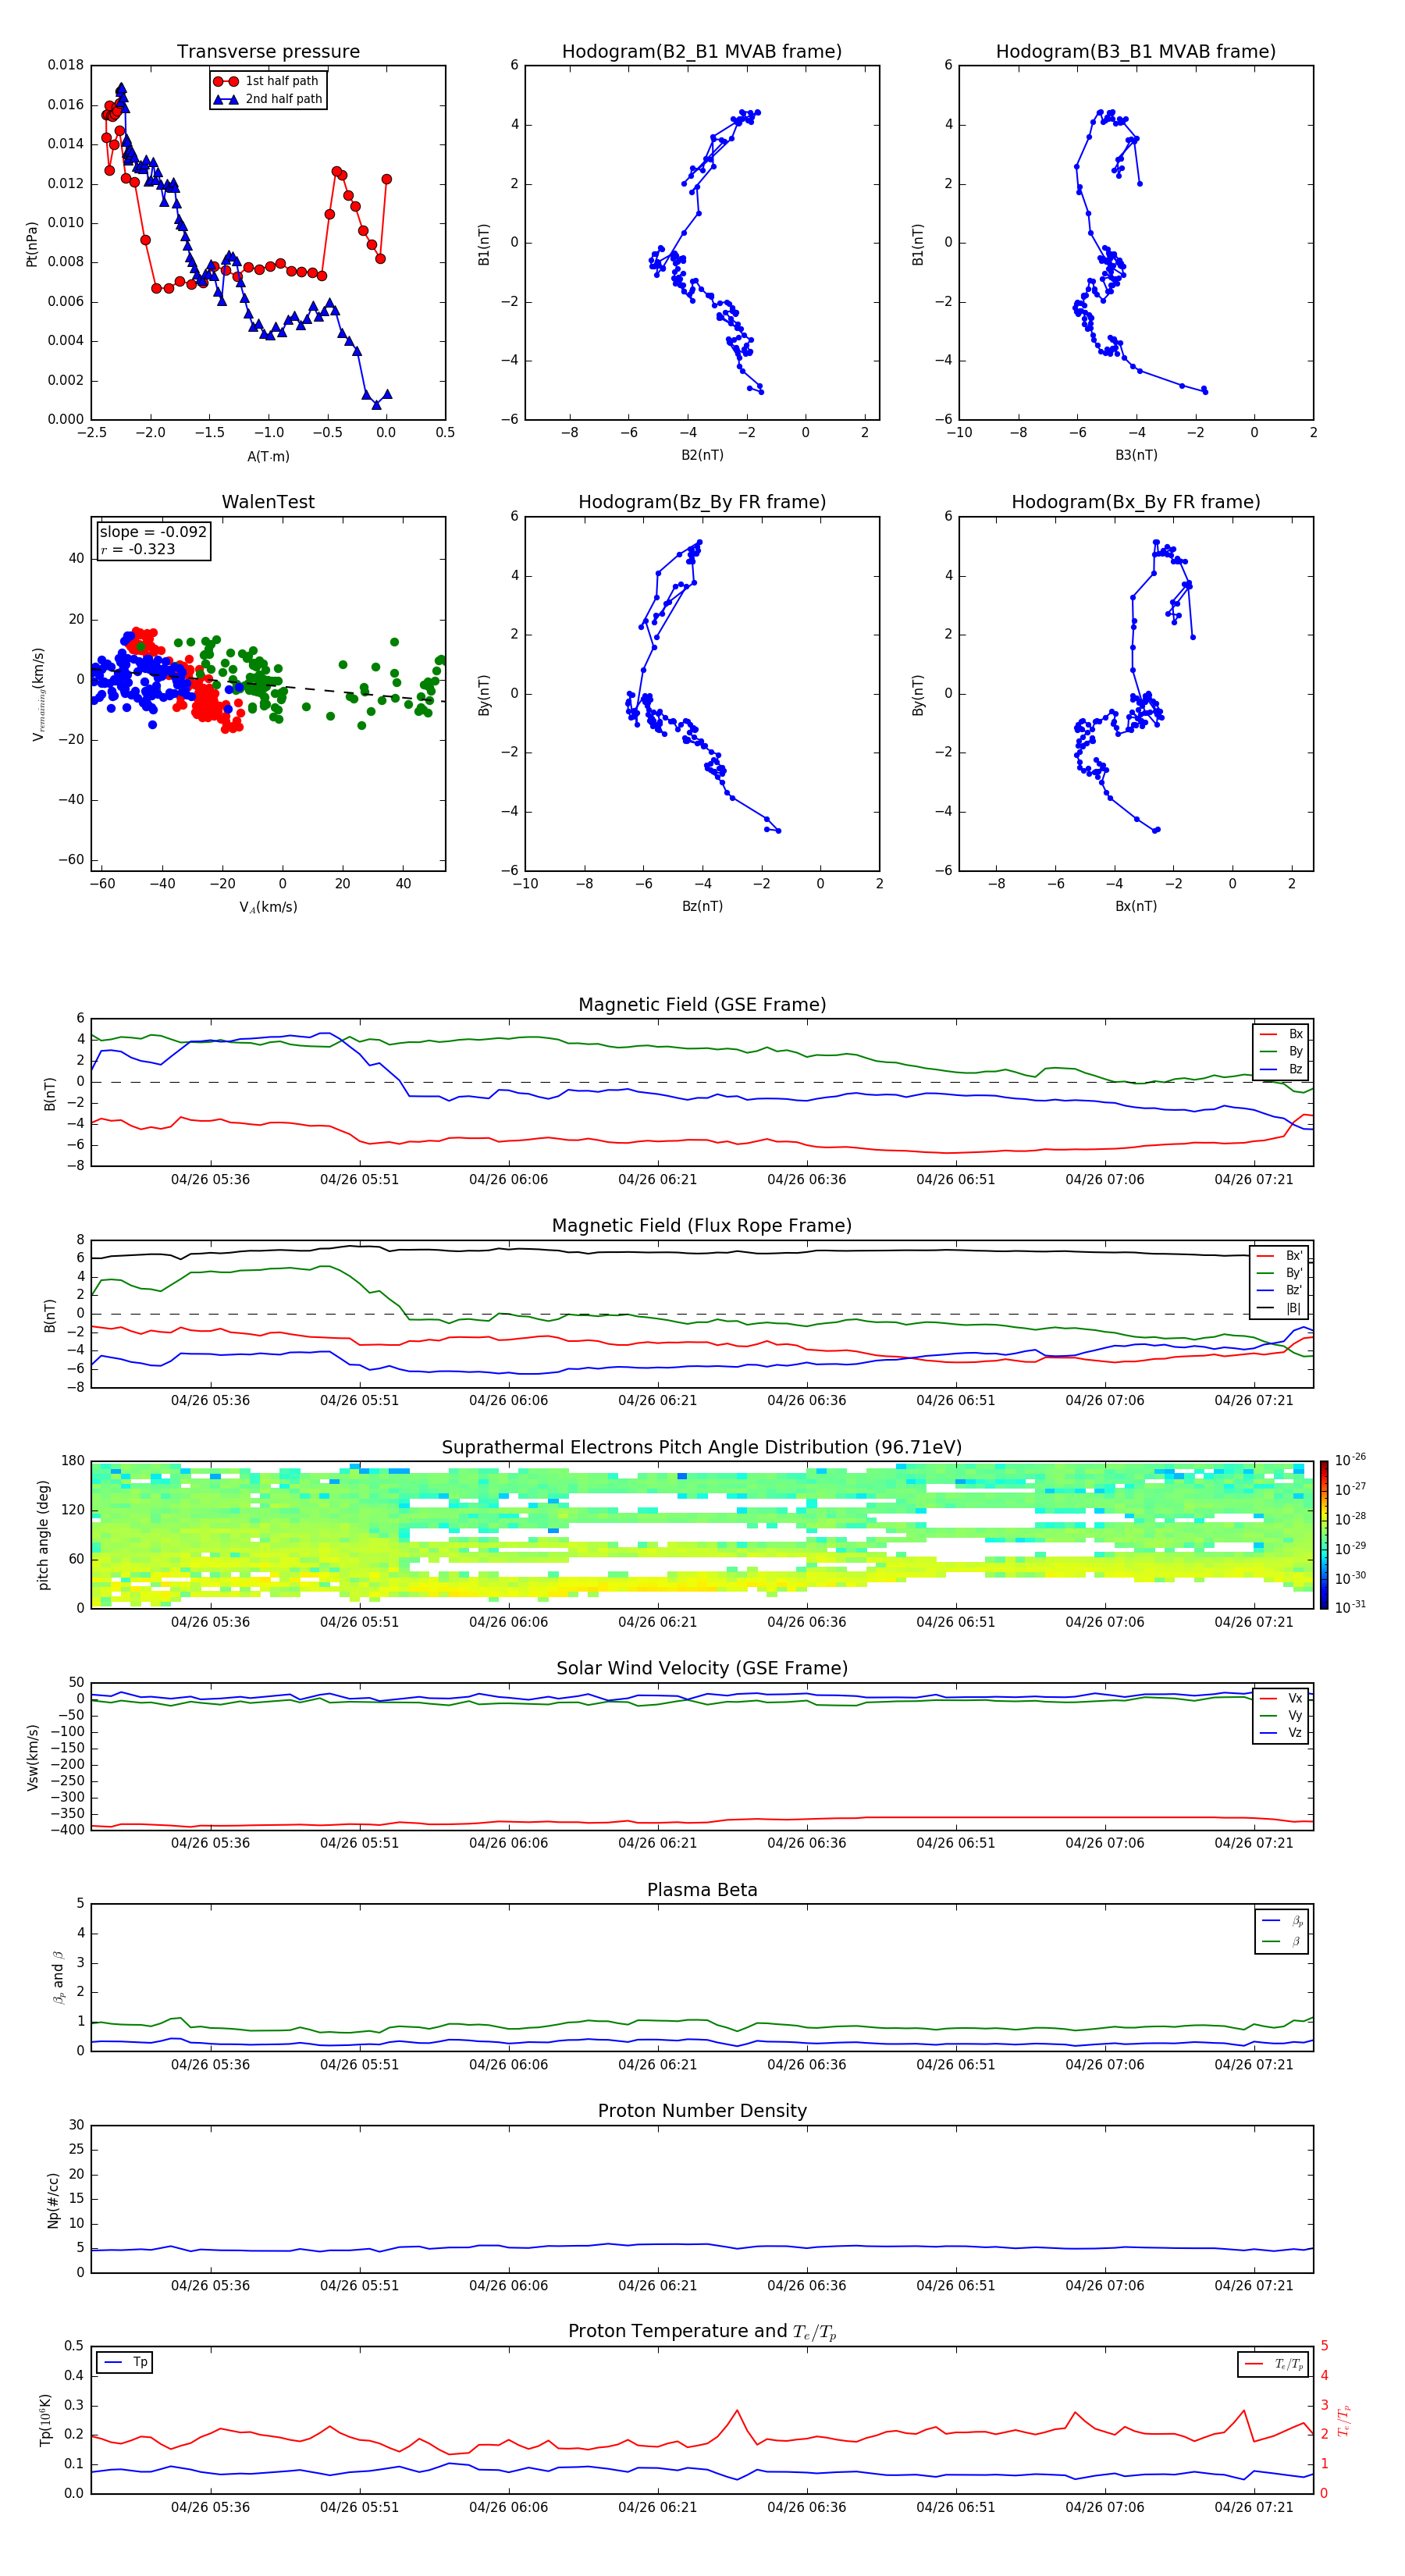Click the By' legend entry in Flux Rope panel

pos(1279,1273)
